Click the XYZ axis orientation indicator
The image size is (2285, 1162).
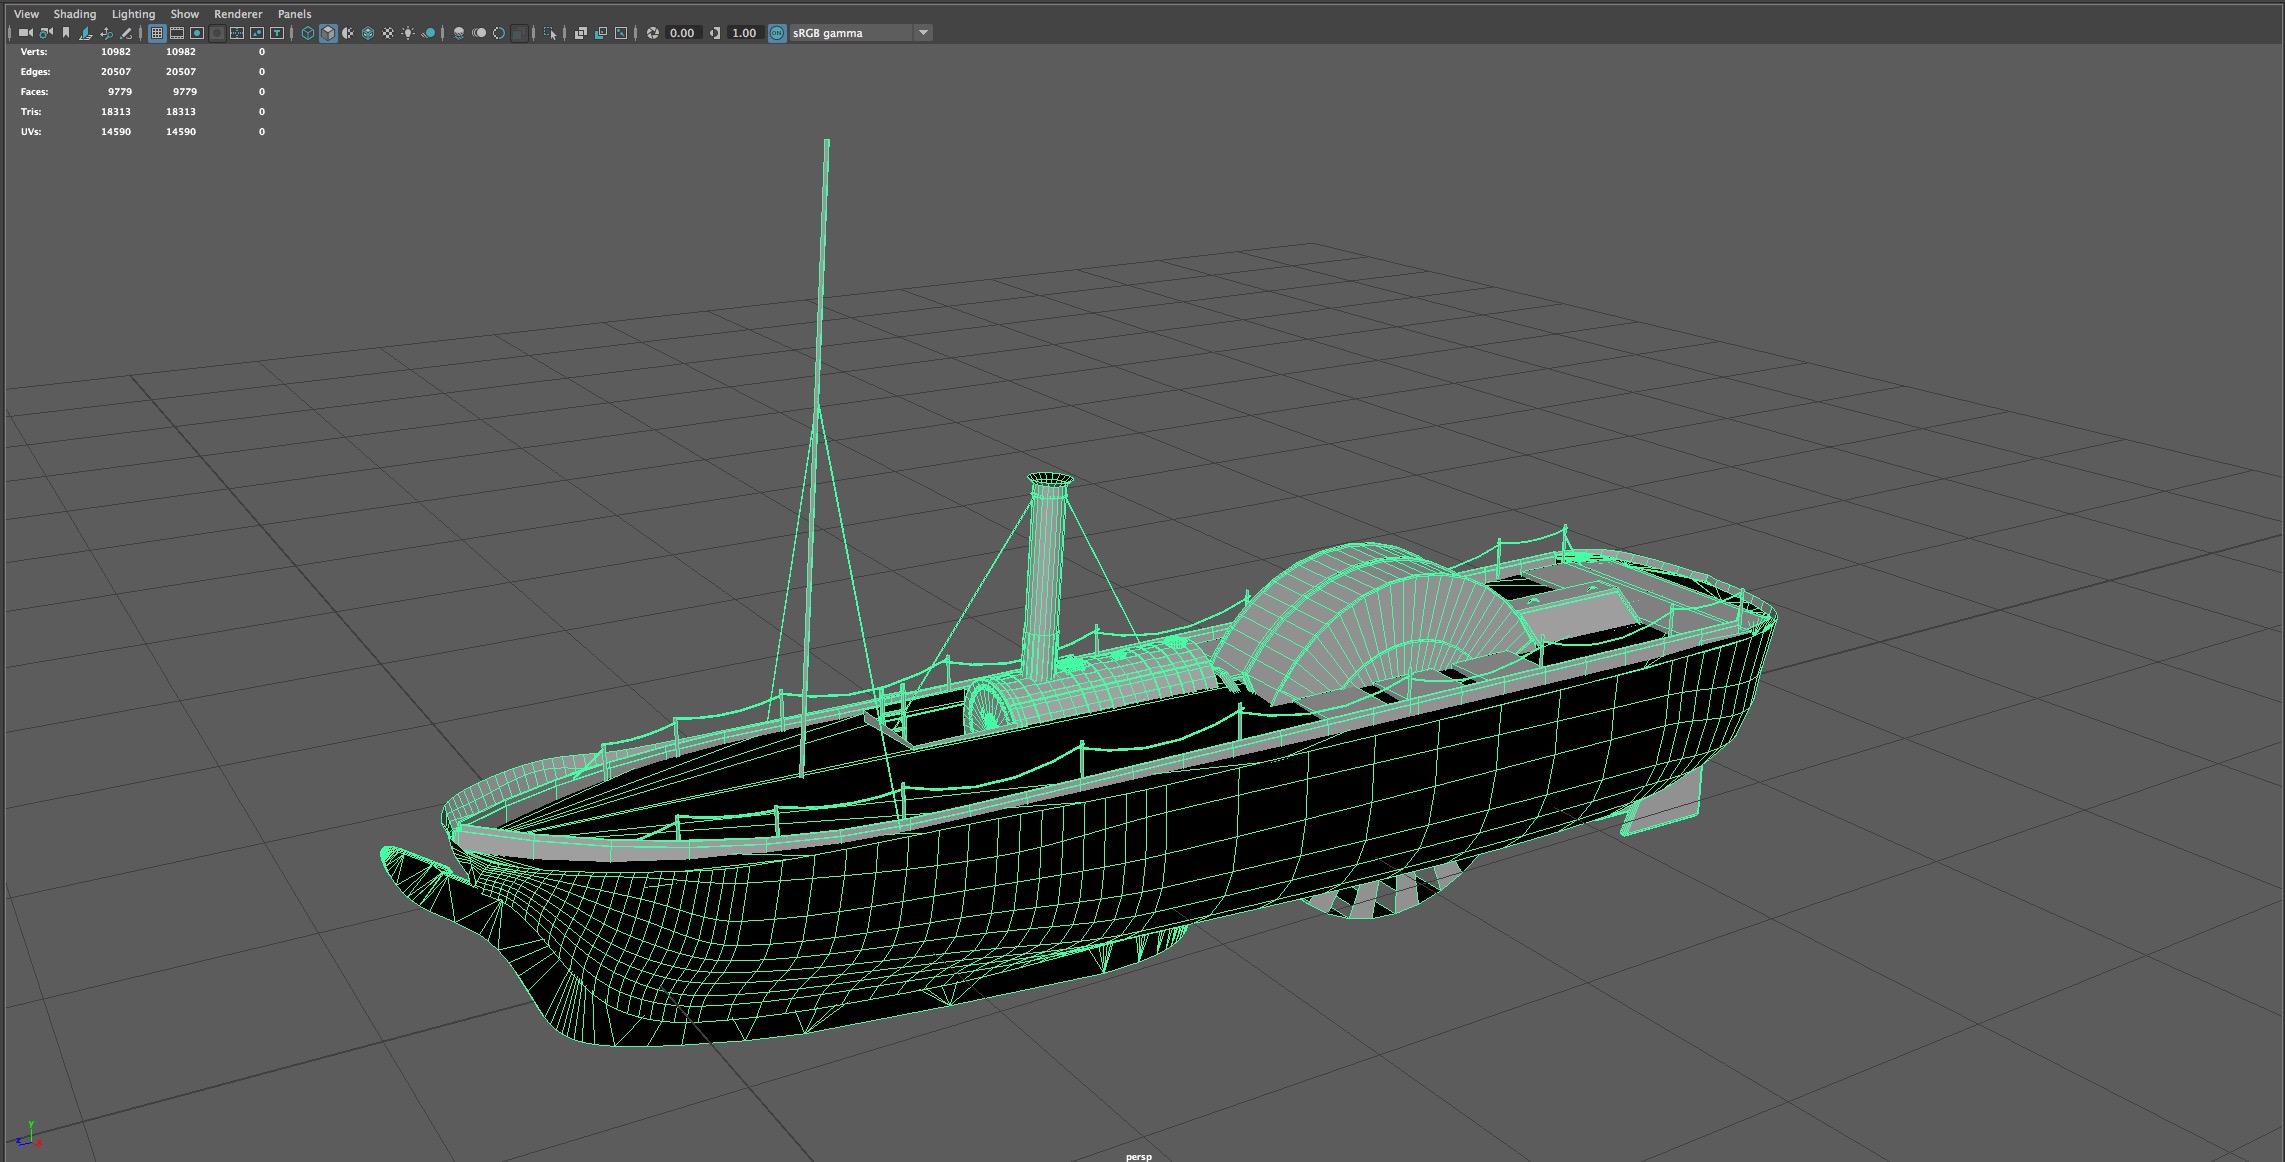[x=29, y=1134]
